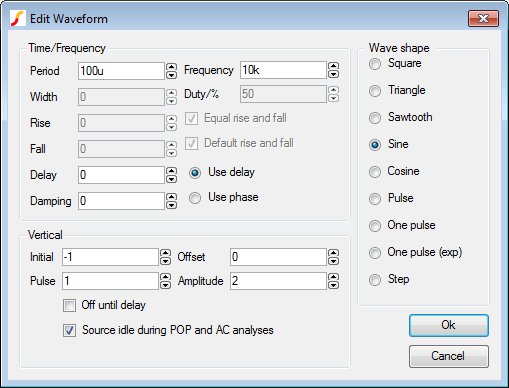
Task: Select Triangle wave shape
Action: (375, 91)
